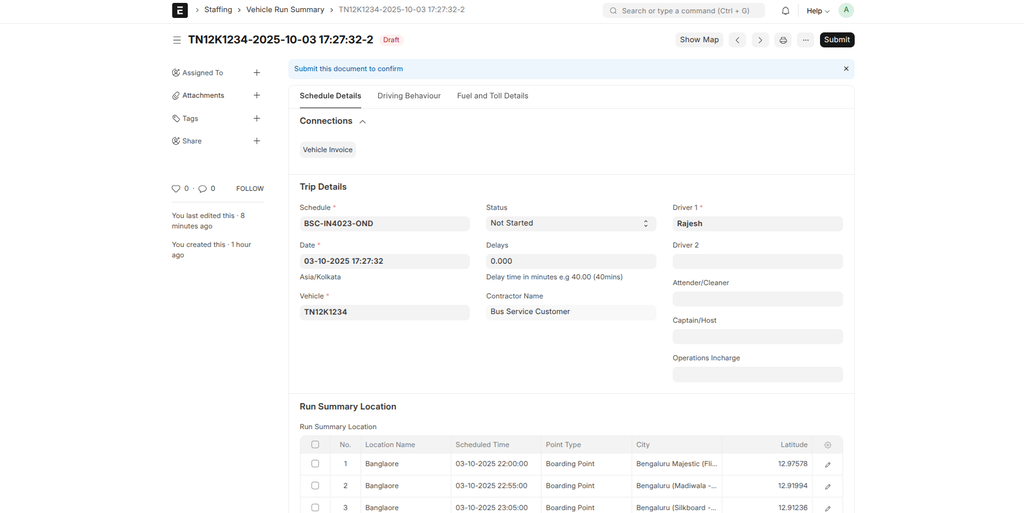Switch to Driving Behaviour tab
This screenshot has height=513, width=1024.
[x=409, y=96]
